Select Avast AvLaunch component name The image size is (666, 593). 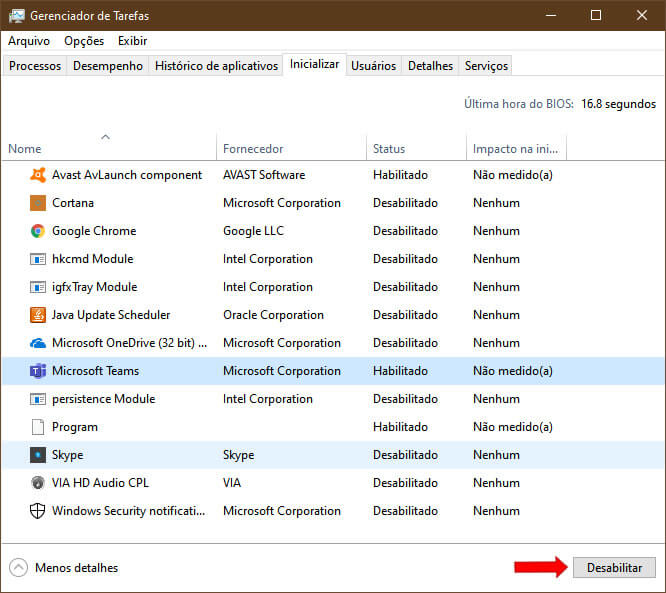tap(127, 175)
